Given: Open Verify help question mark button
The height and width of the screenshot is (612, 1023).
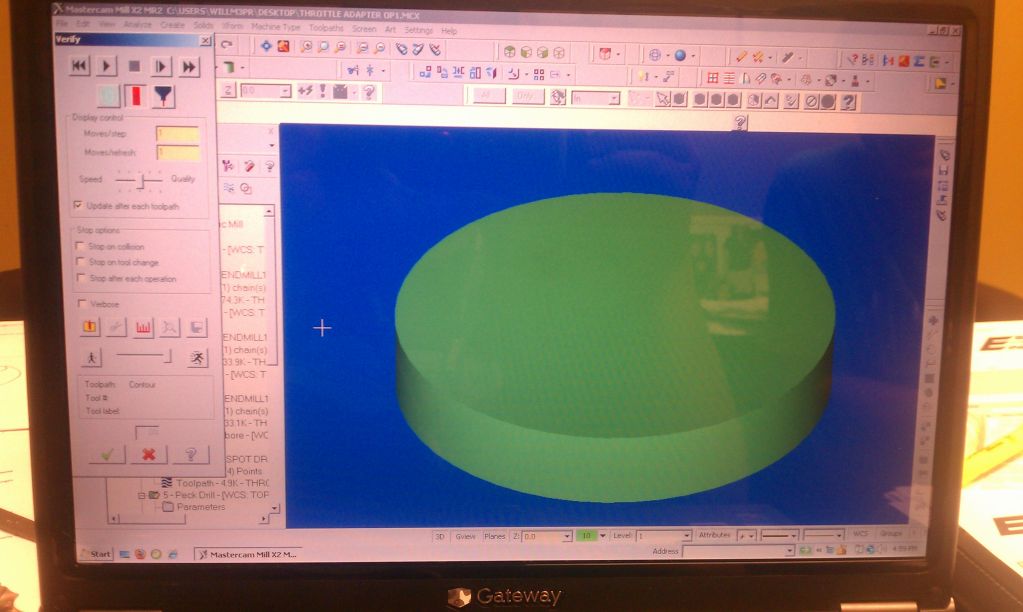Looking at the screenshot, I should tap(191, 454).
